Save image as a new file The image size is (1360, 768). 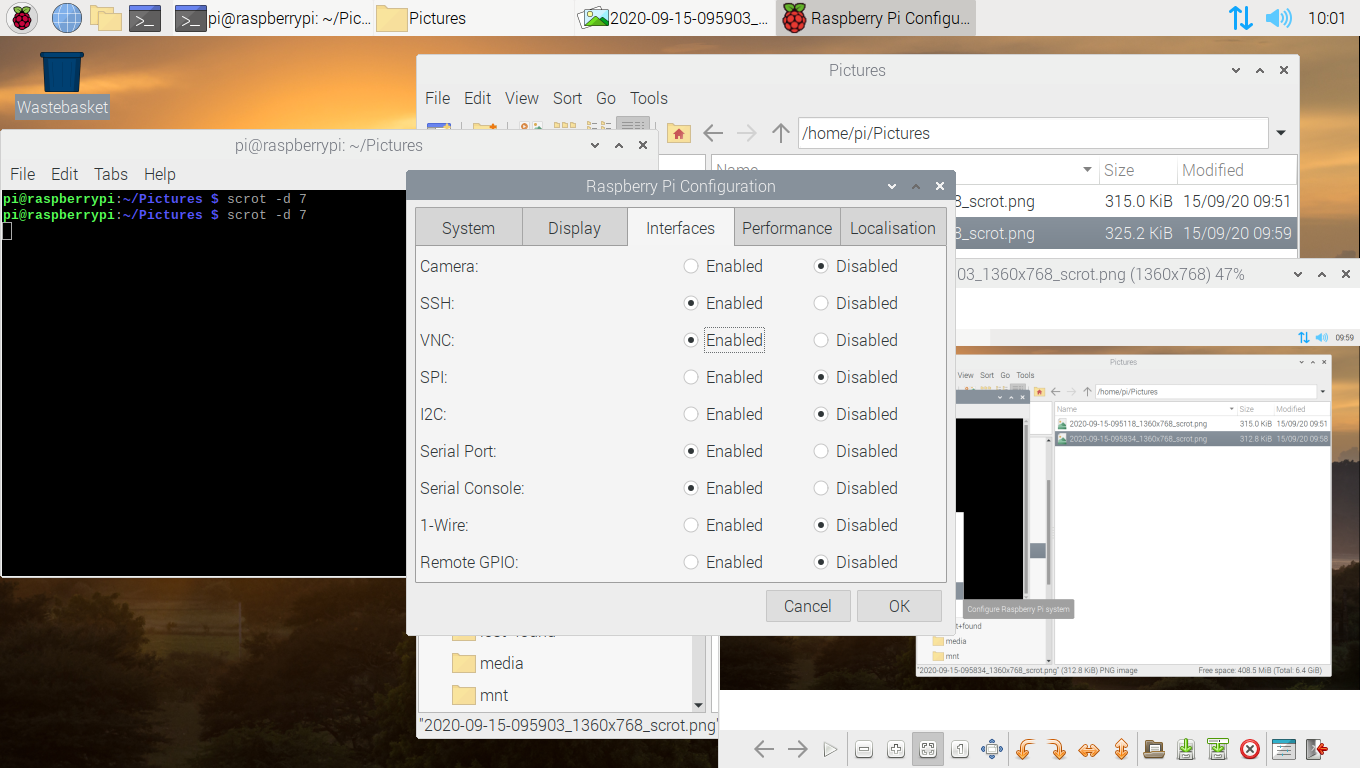[1217, 749]
